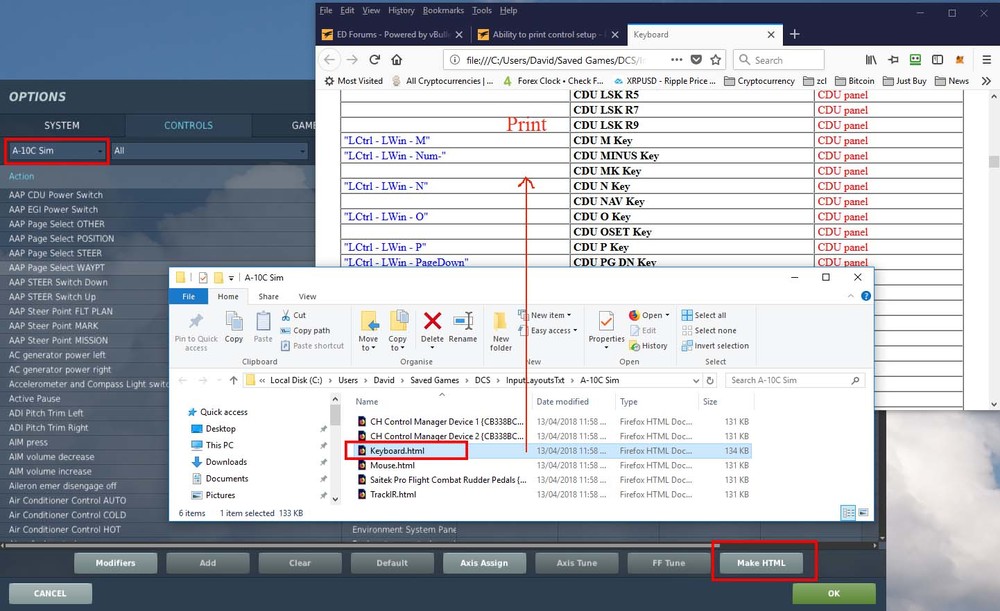Click Select all in Explorer ribbon
The image size is (1000, 611).
(x=704, y=315)
